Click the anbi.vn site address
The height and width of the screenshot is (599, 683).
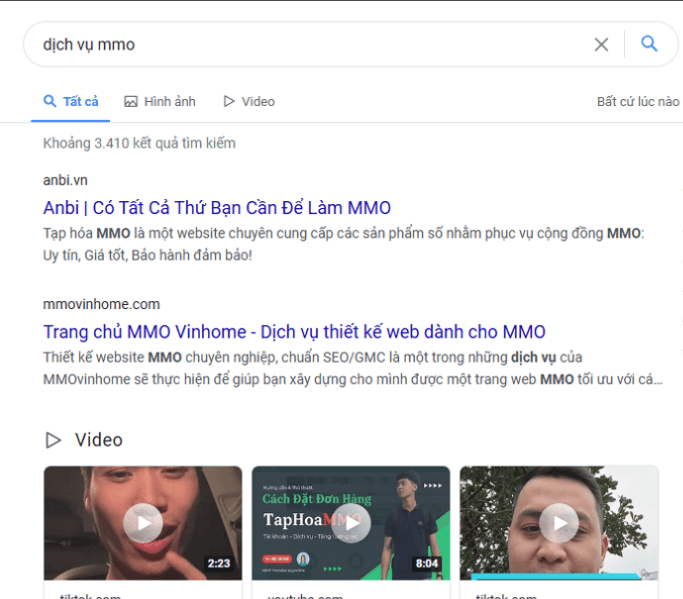65,180
